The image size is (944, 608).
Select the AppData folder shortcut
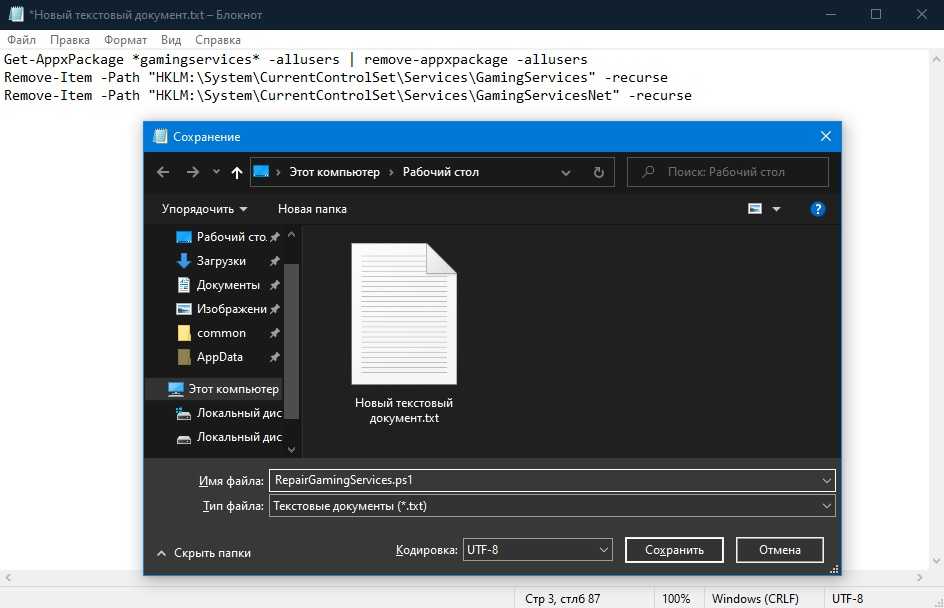coord(219,357)
